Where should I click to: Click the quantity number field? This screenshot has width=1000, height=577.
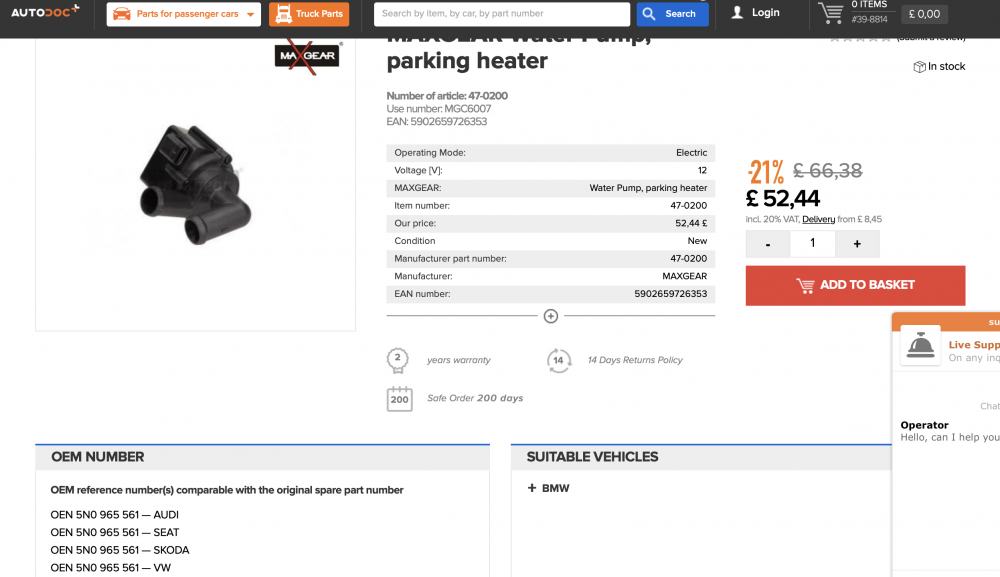(x=812, y=244)
